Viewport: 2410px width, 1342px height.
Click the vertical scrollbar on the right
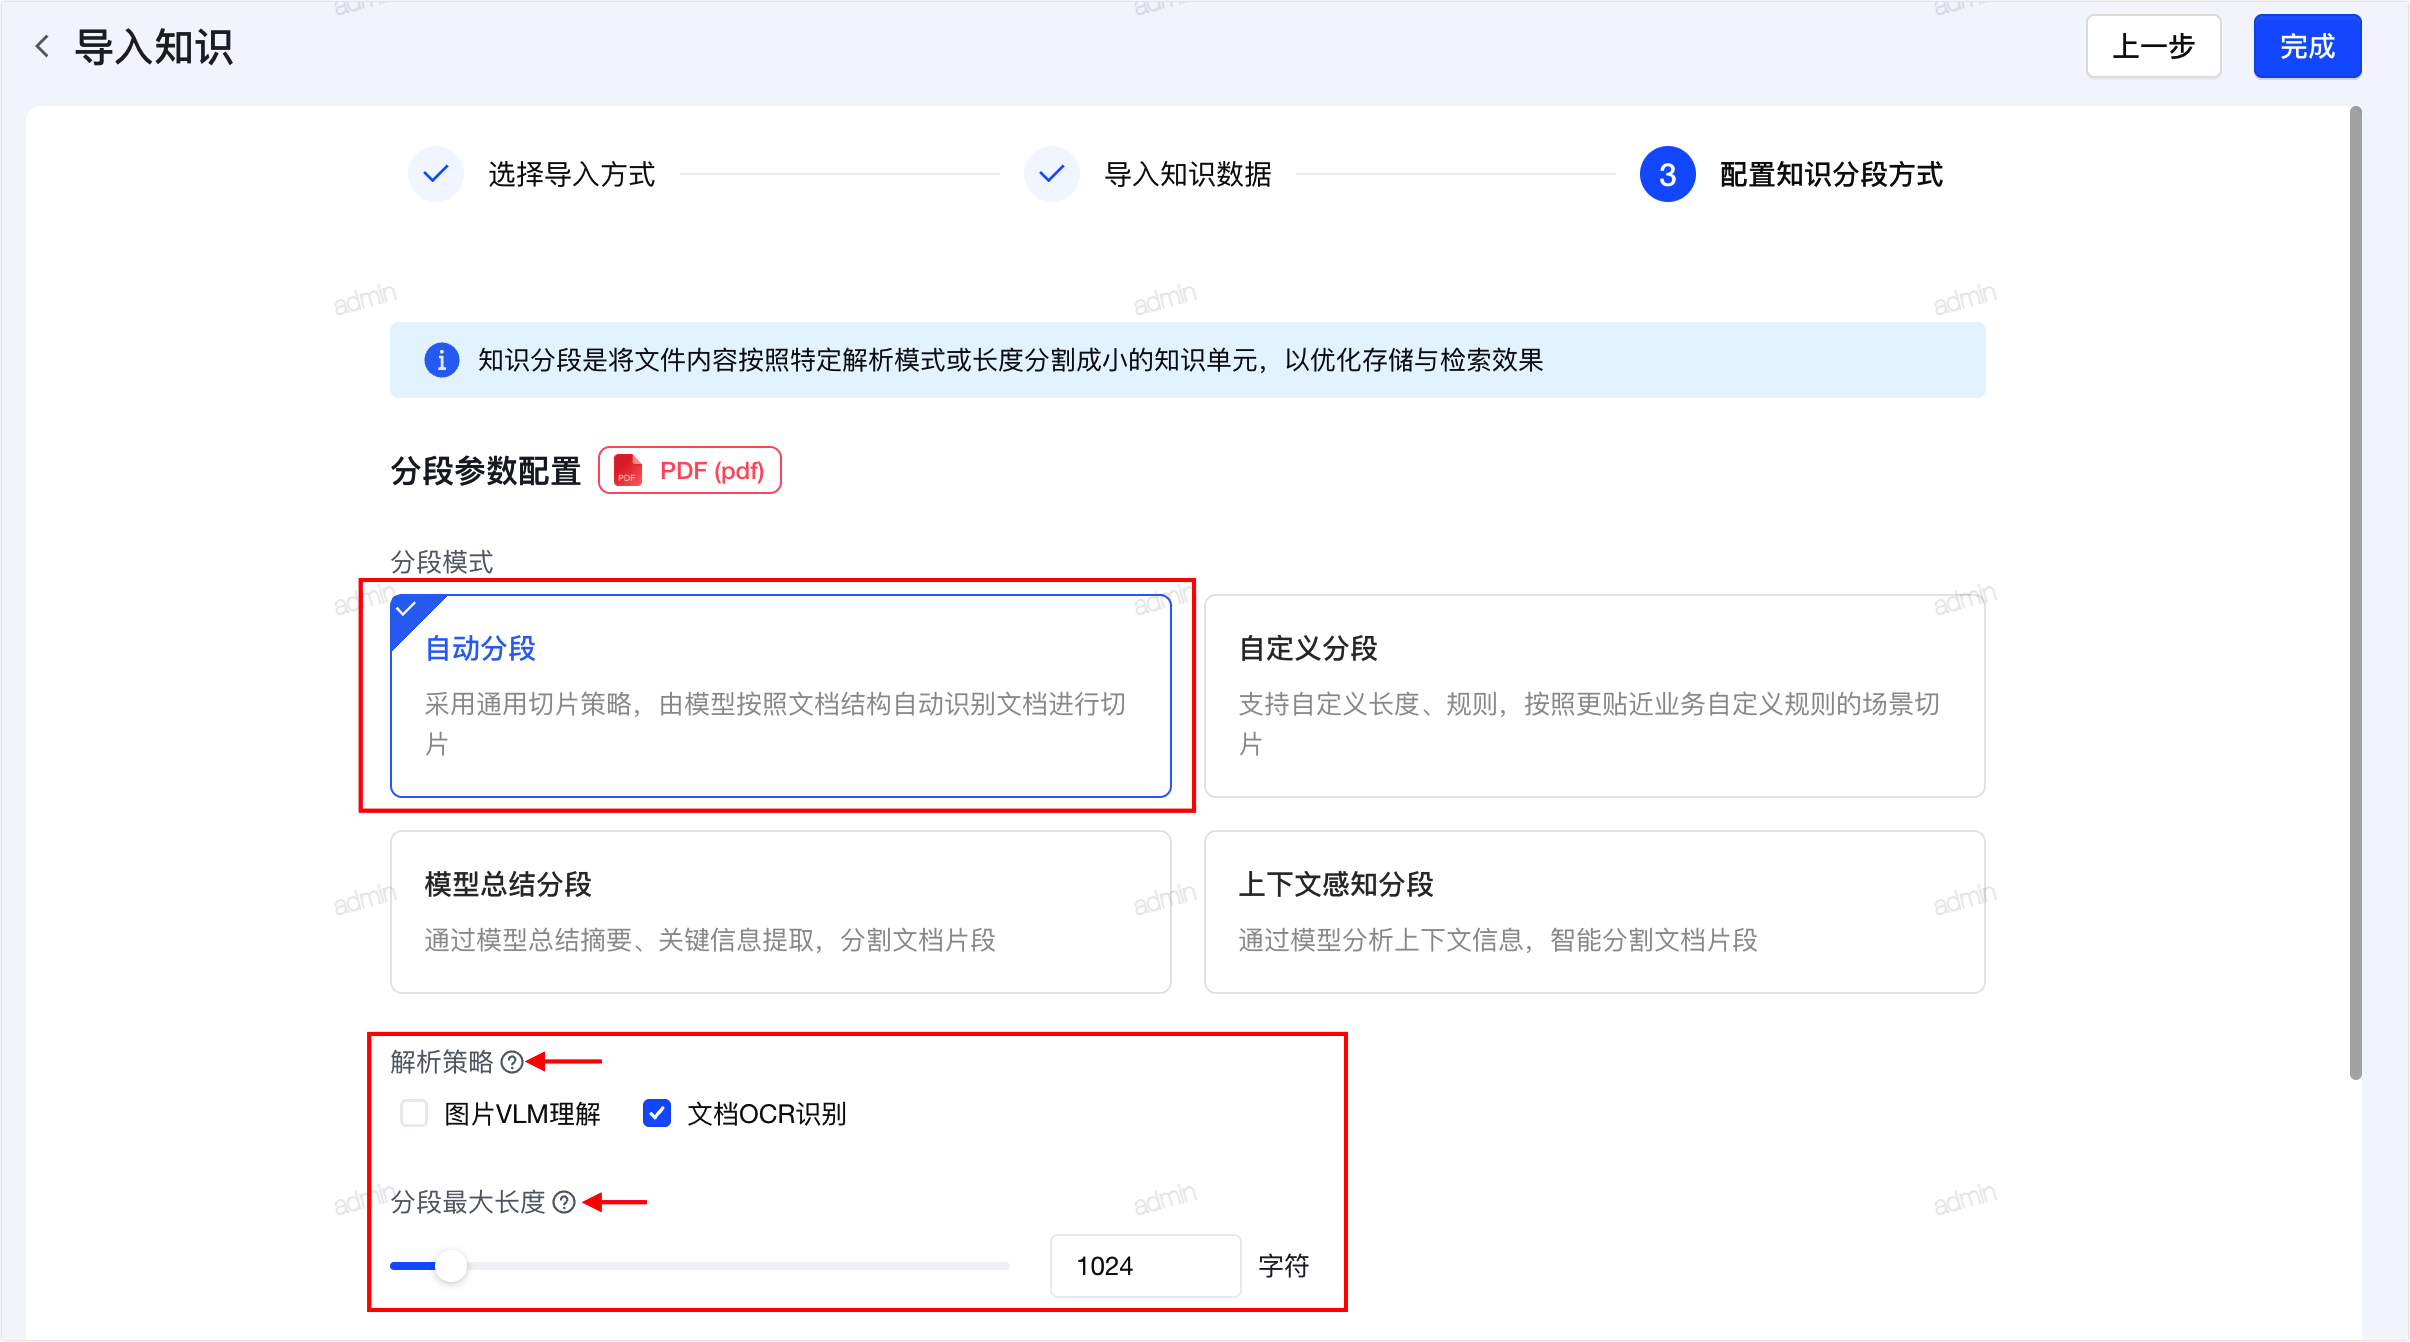2355,593
